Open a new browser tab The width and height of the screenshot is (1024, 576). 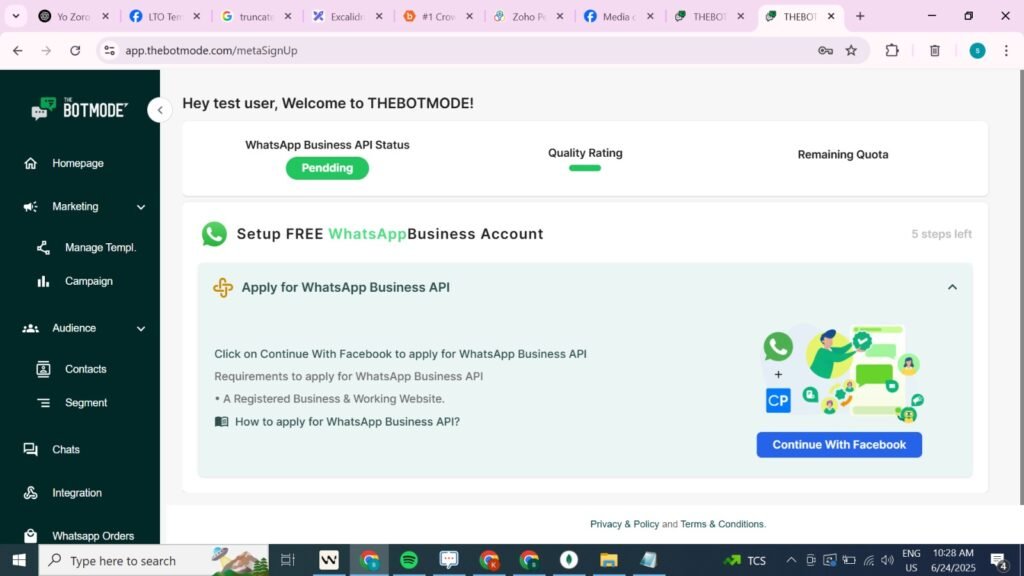tap(860, 16)
